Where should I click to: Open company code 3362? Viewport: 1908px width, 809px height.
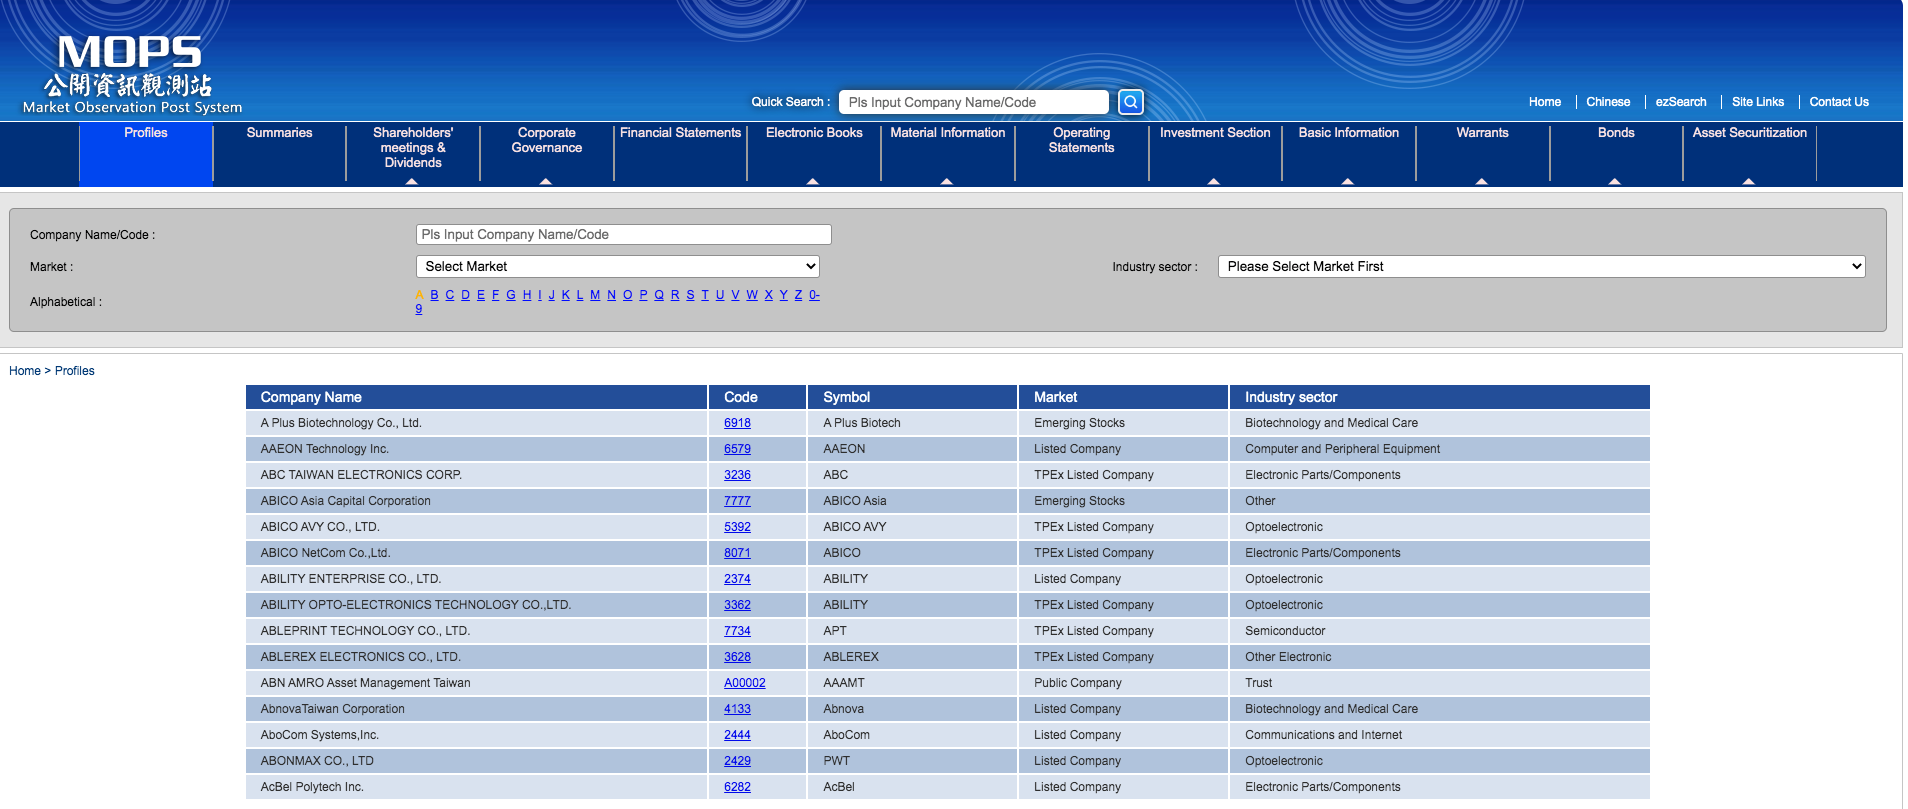pos(737,605)
